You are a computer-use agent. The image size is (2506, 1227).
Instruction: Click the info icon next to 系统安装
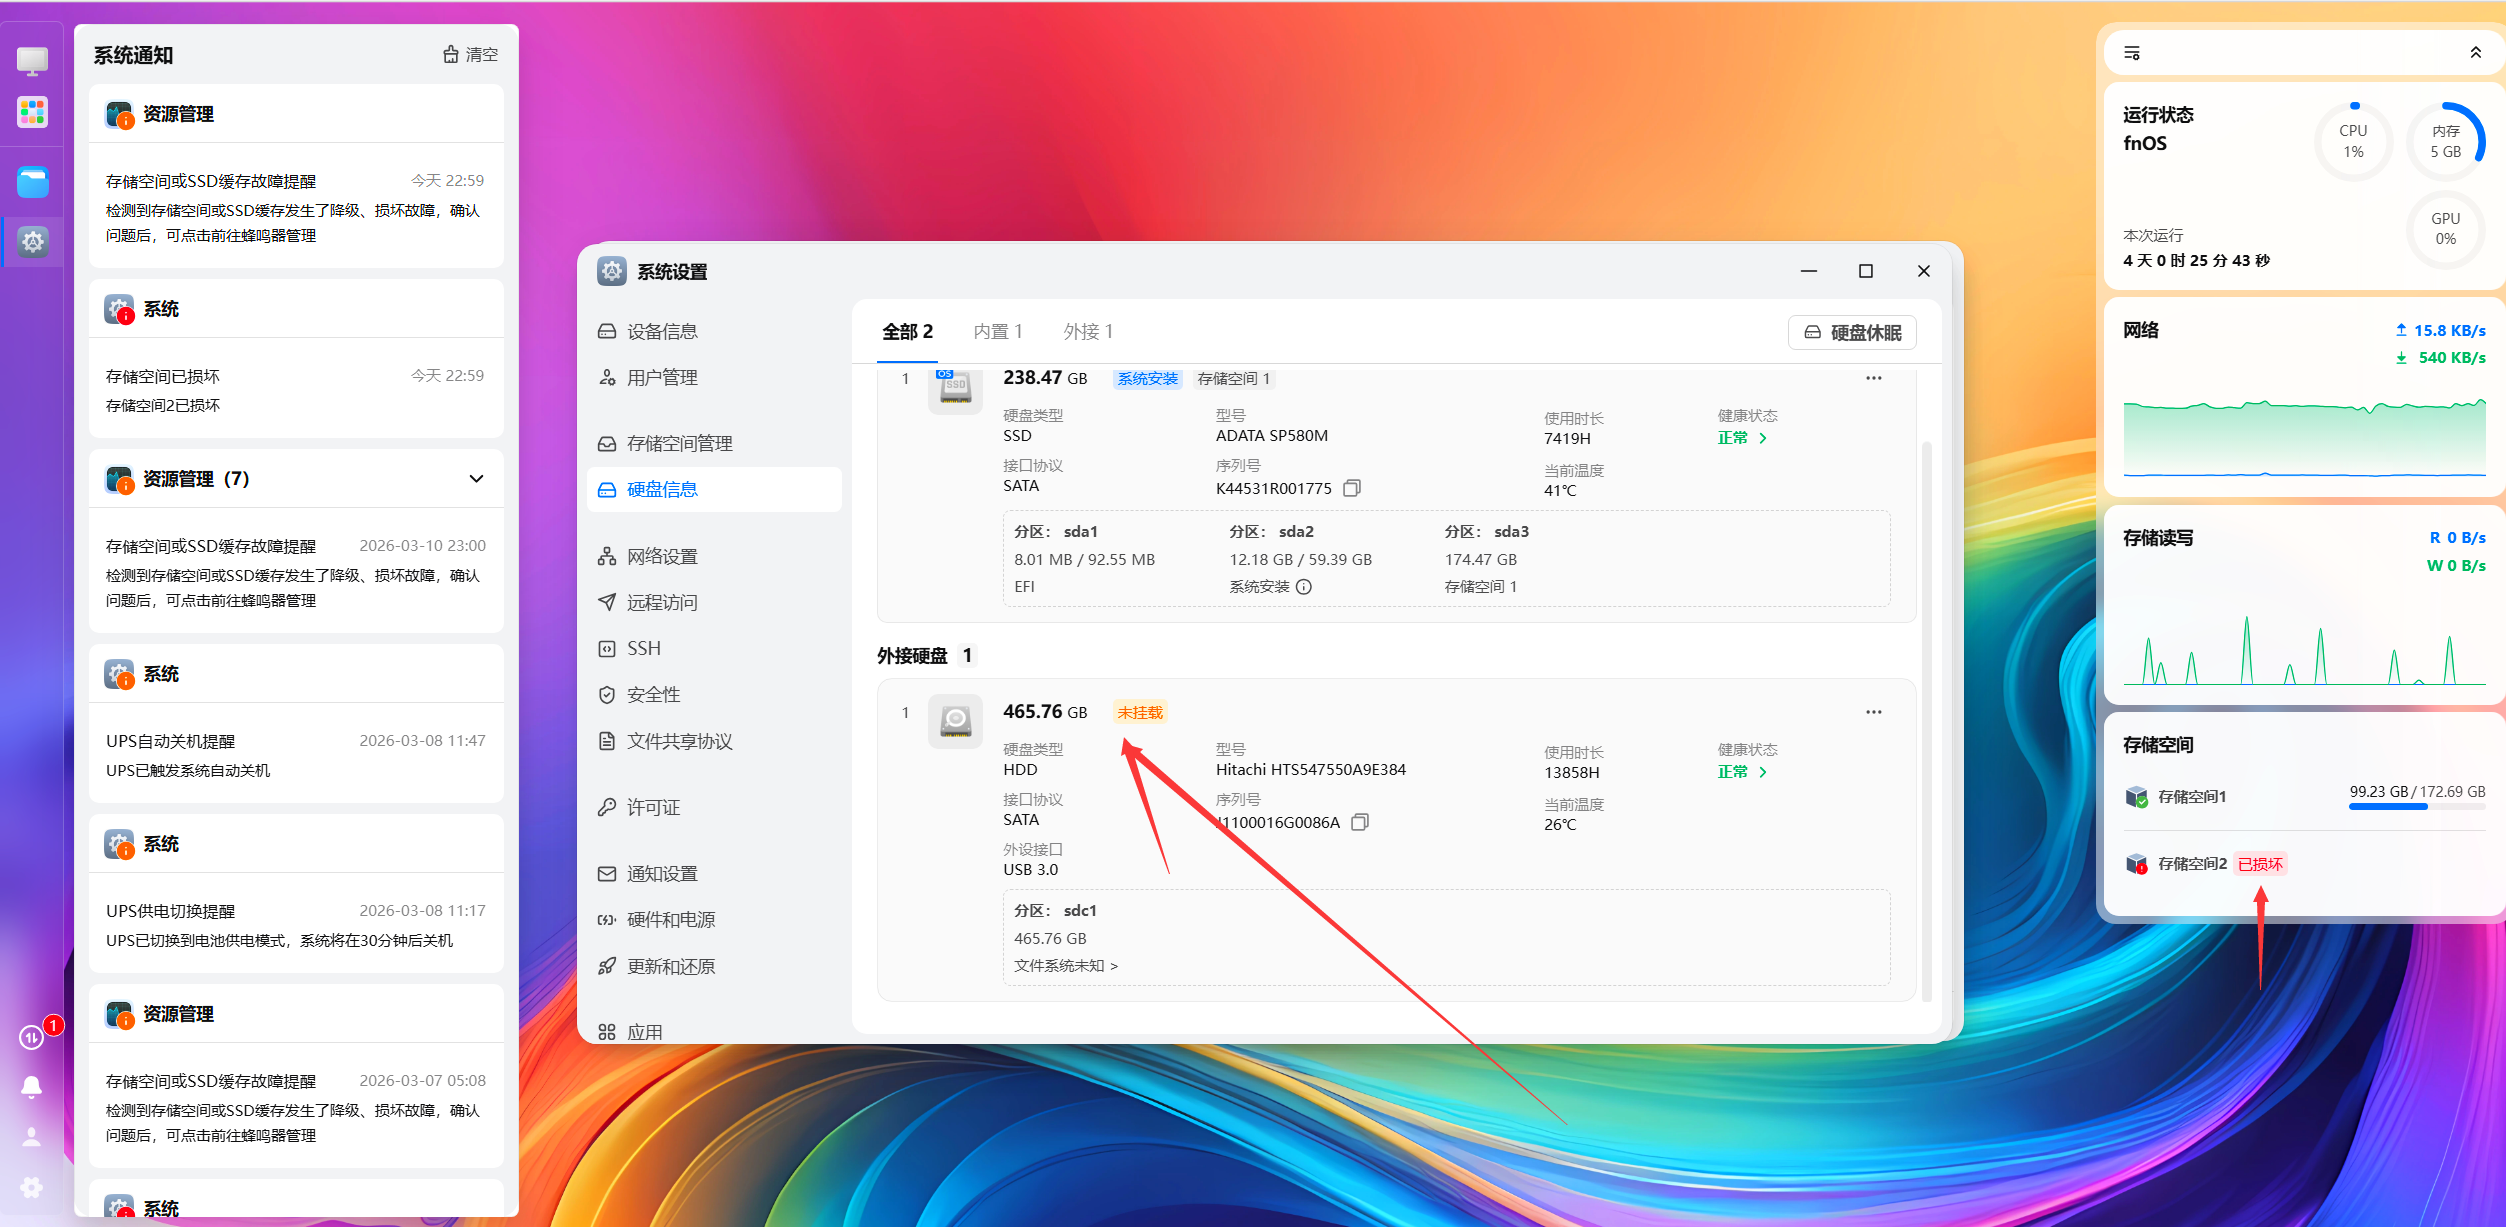click(1304, 587)
